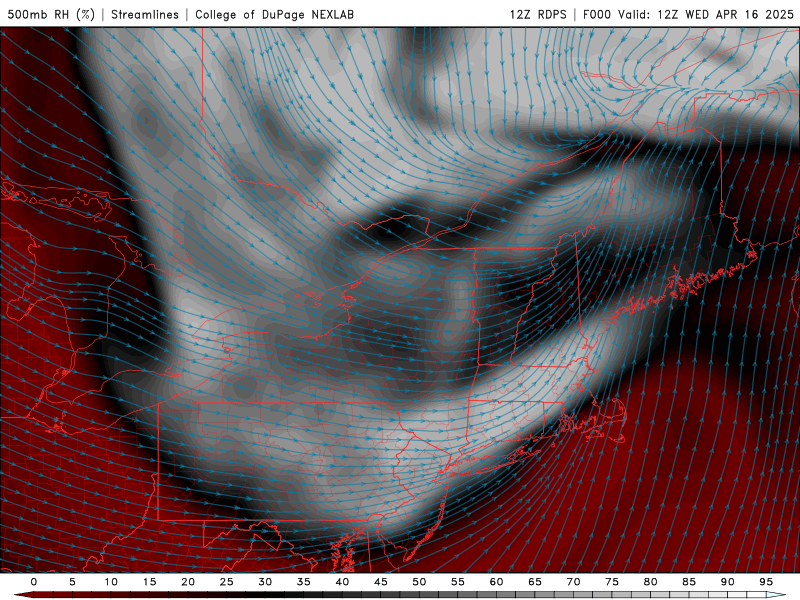
Task: Click the '5' value on the color scale
Action: 72,582
